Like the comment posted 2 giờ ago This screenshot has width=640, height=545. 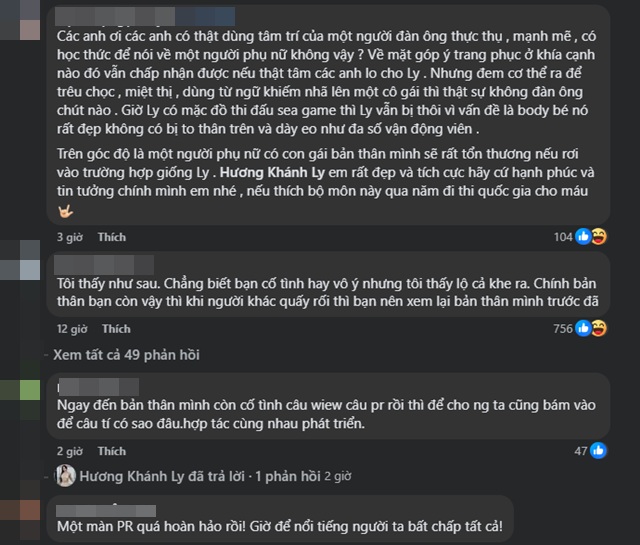[x=112, y=451]
